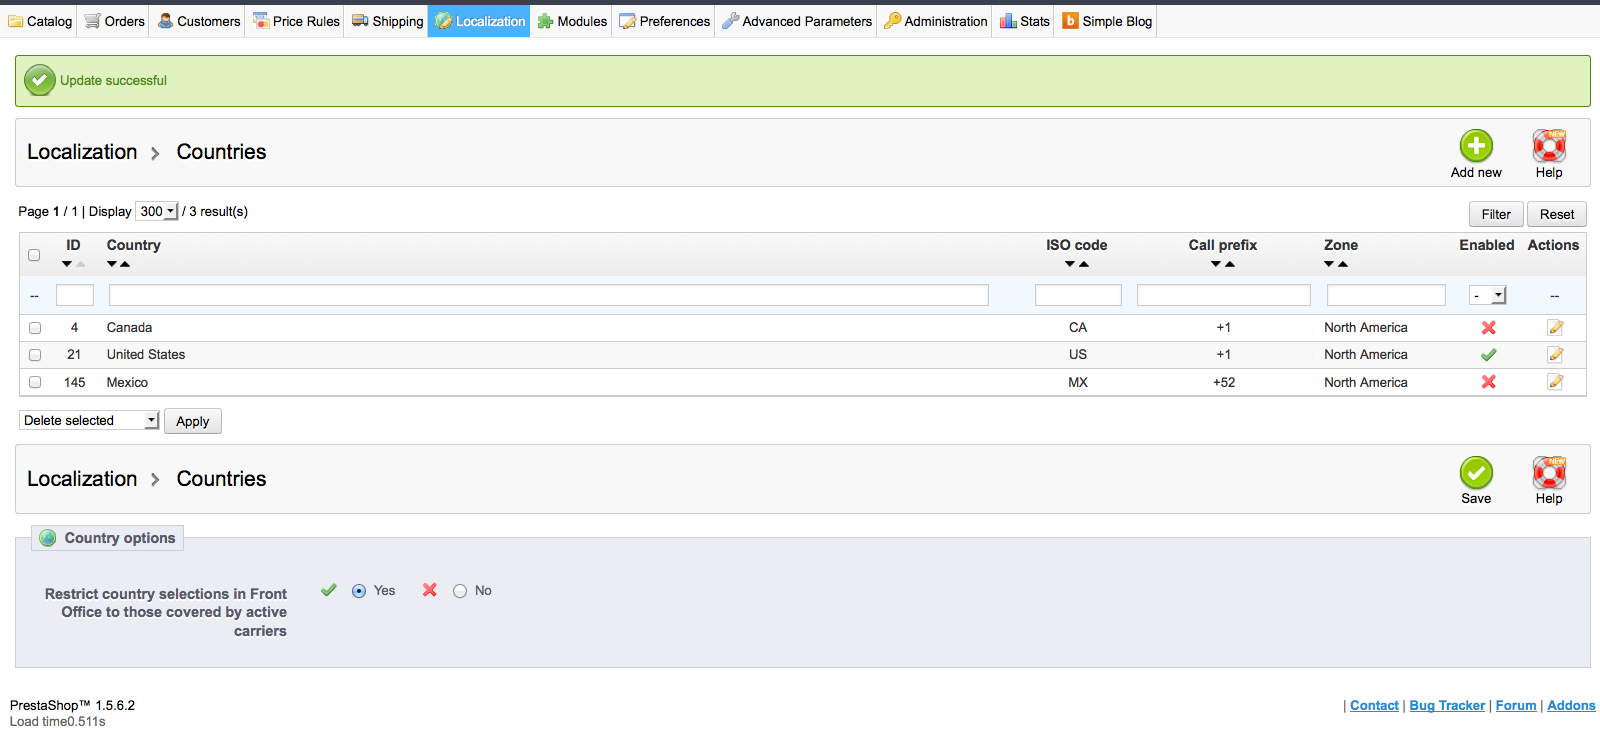Image resolution: width=1600 pixels, height=738 pixels.
Task: Edit the Mexico country row
Action: (x=1555, y=382)
